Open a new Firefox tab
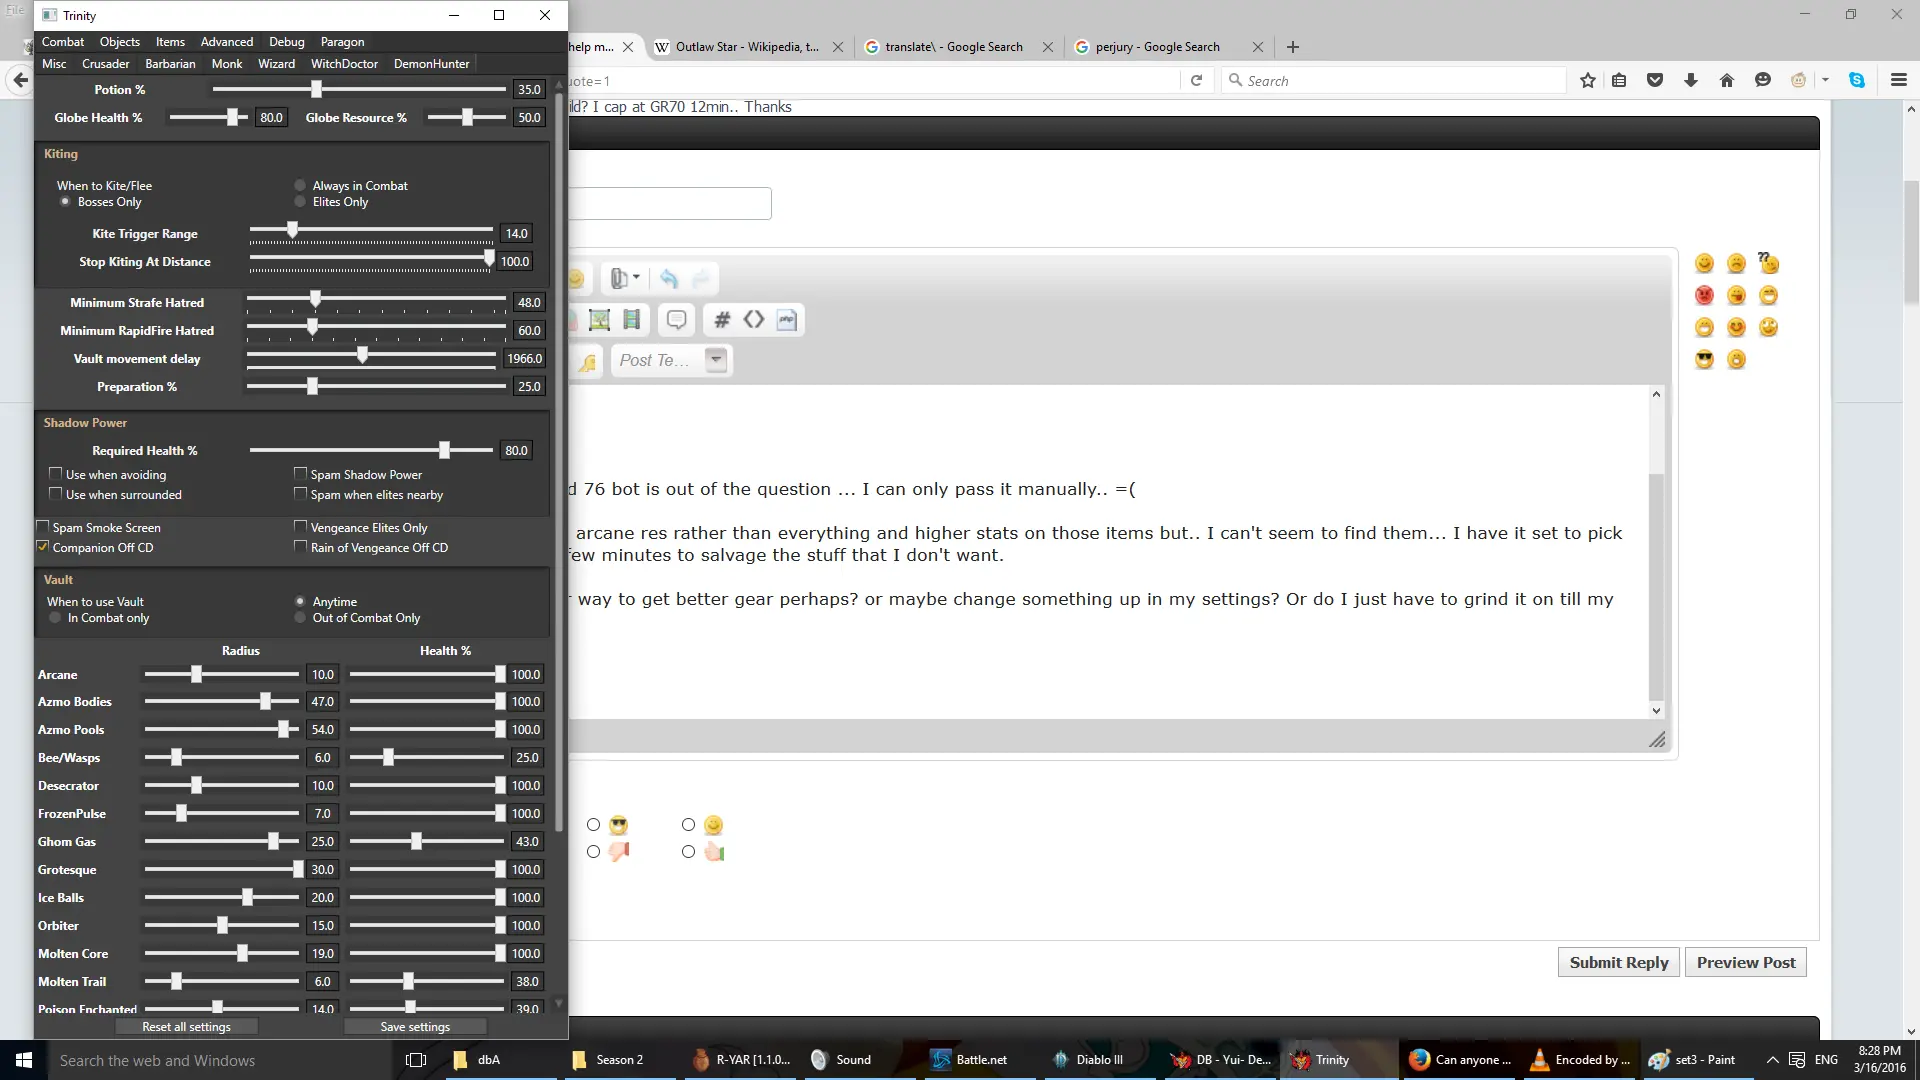1920x1080 pixels. point(1293,47)
